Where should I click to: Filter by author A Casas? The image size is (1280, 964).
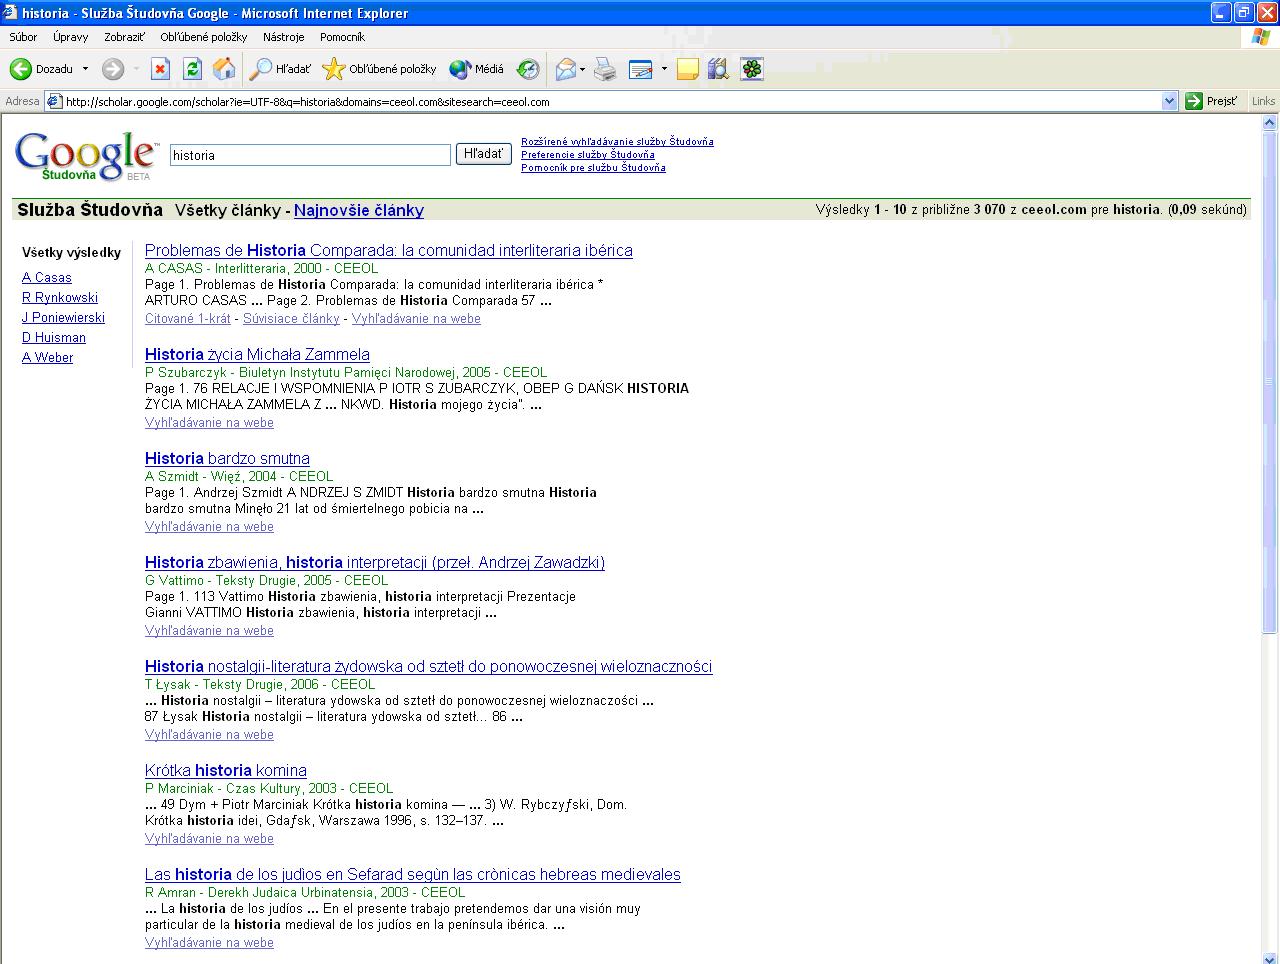pyautogui.click(x=47, y=278)
